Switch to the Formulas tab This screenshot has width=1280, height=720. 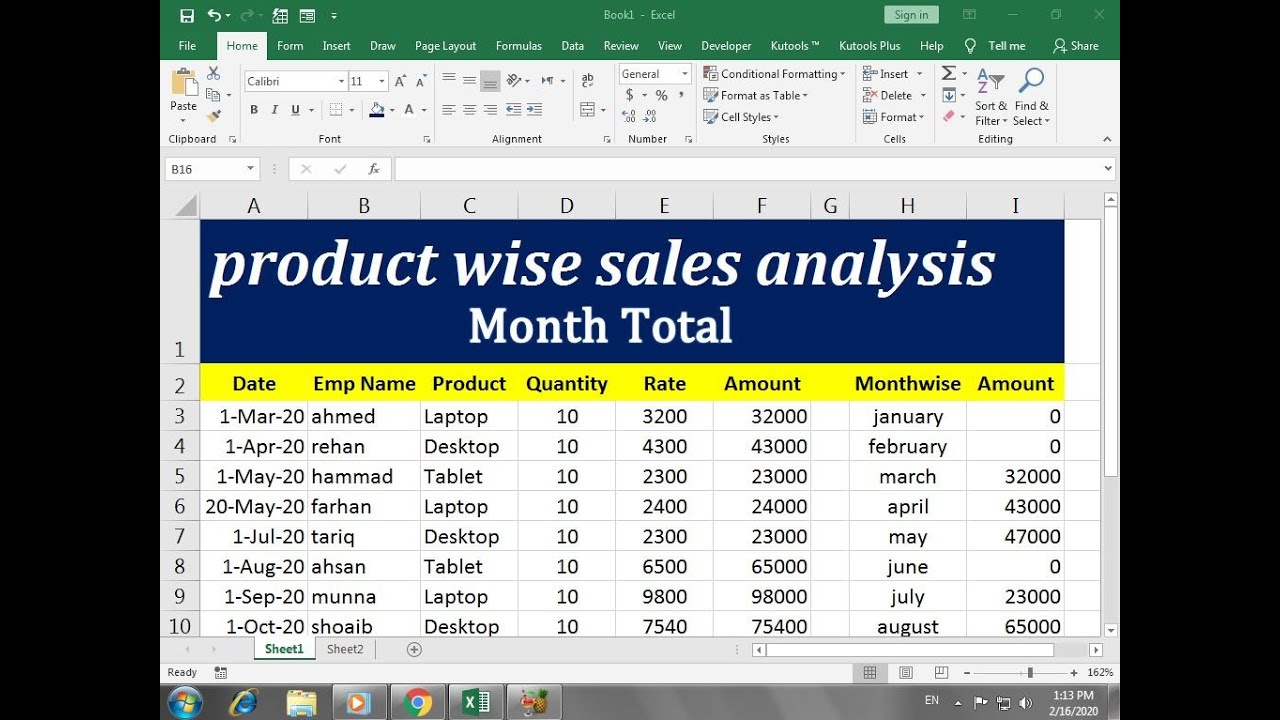coord(519,46)
